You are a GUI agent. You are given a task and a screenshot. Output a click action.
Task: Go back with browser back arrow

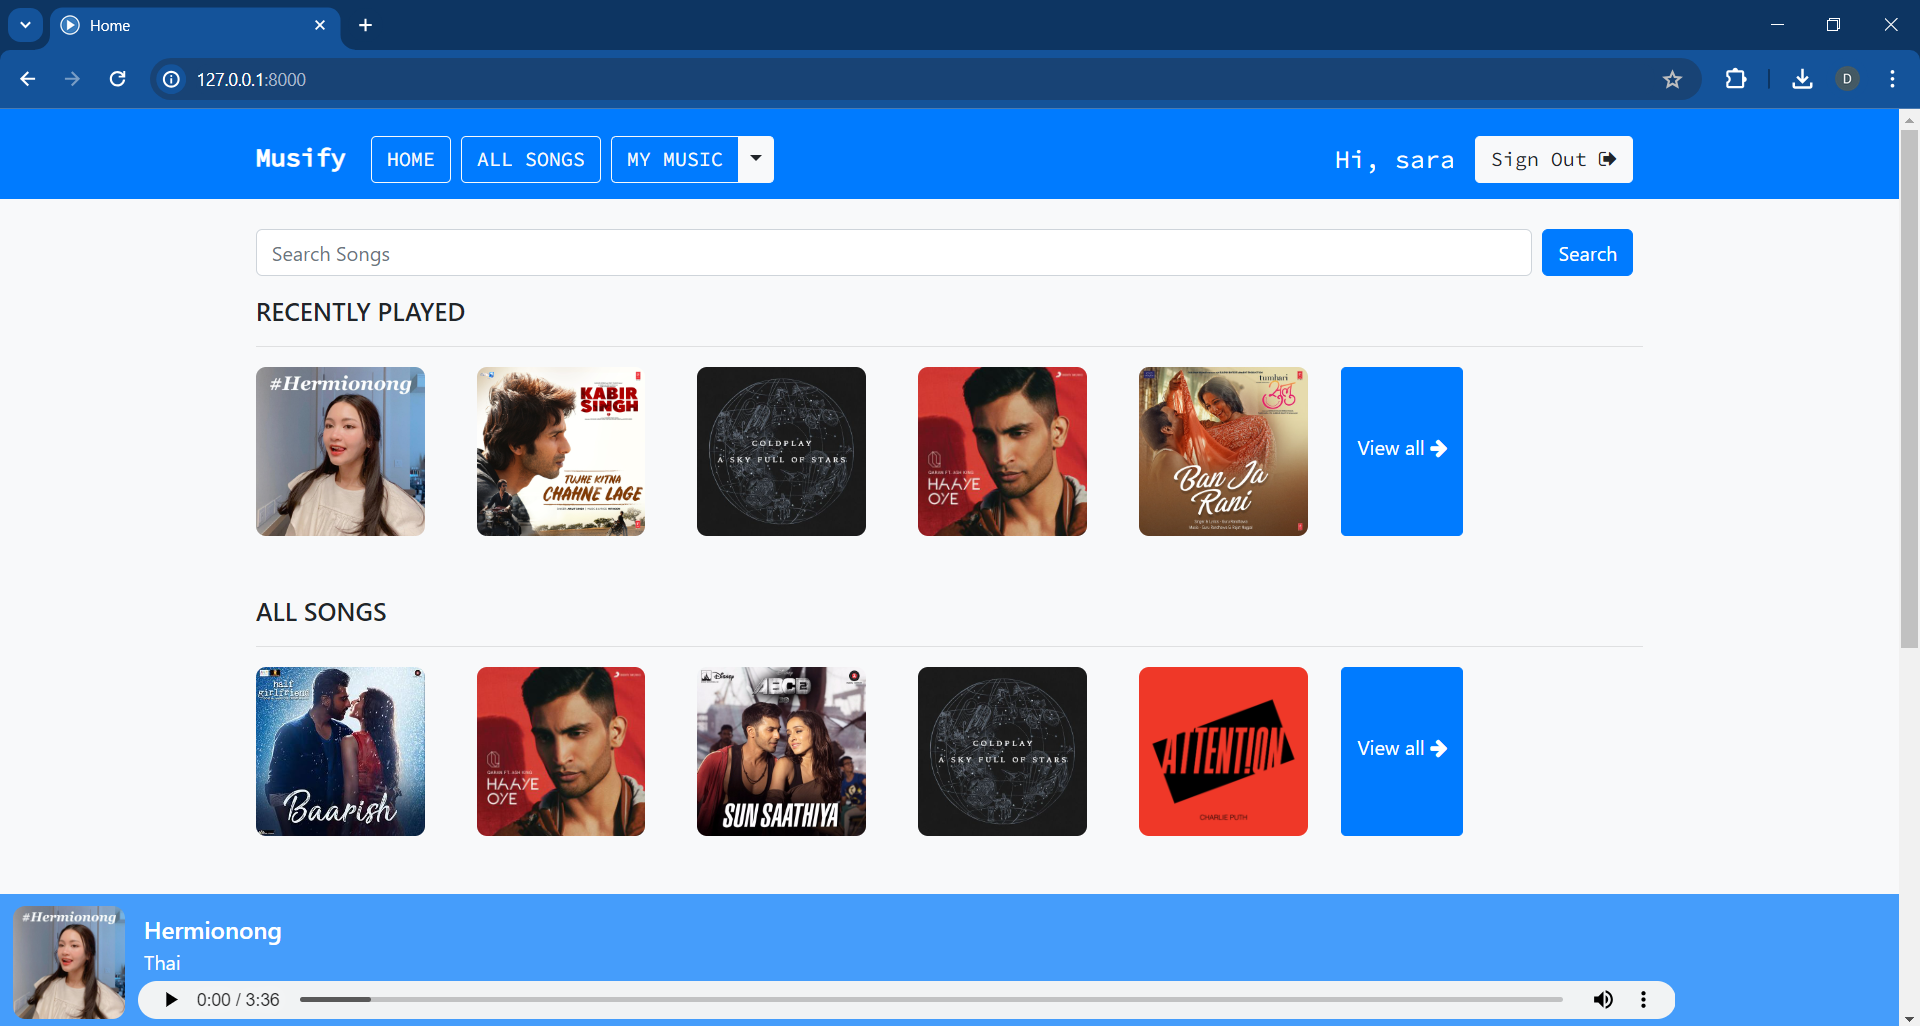tap(28, 79)
